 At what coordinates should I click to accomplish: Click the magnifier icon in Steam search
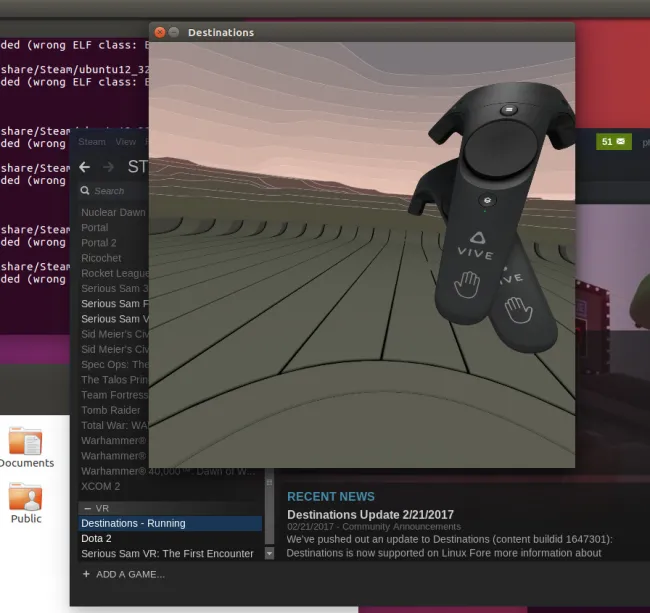pos(85,191)
